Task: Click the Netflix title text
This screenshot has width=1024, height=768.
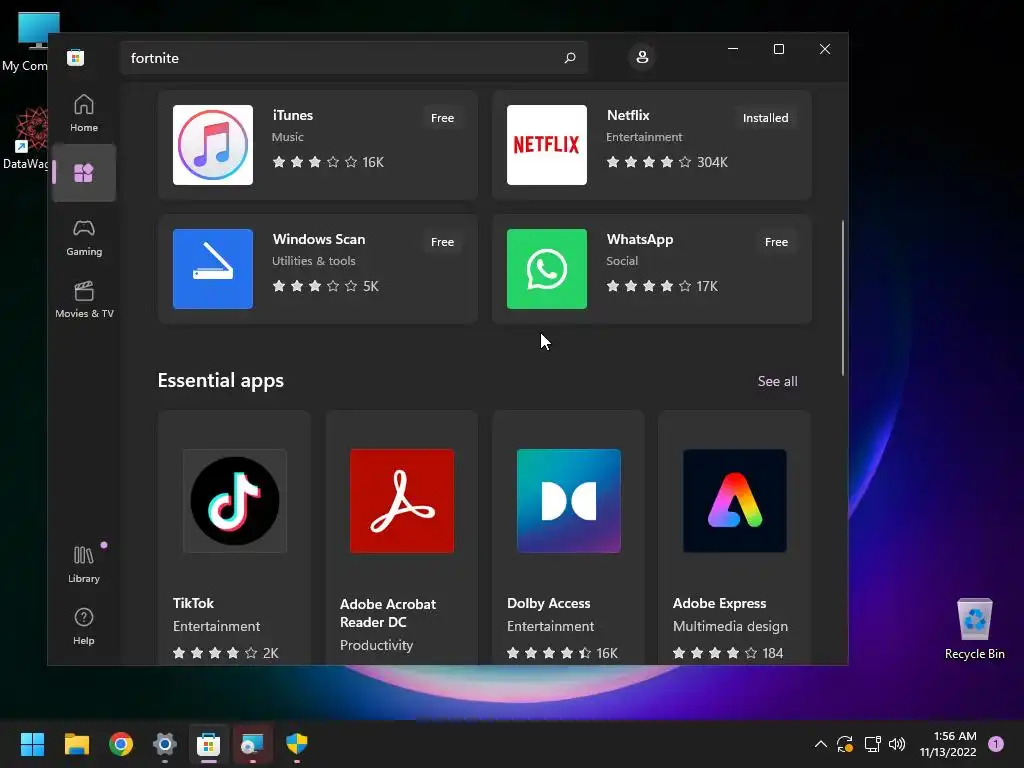Action: click(x=628, y=115)
